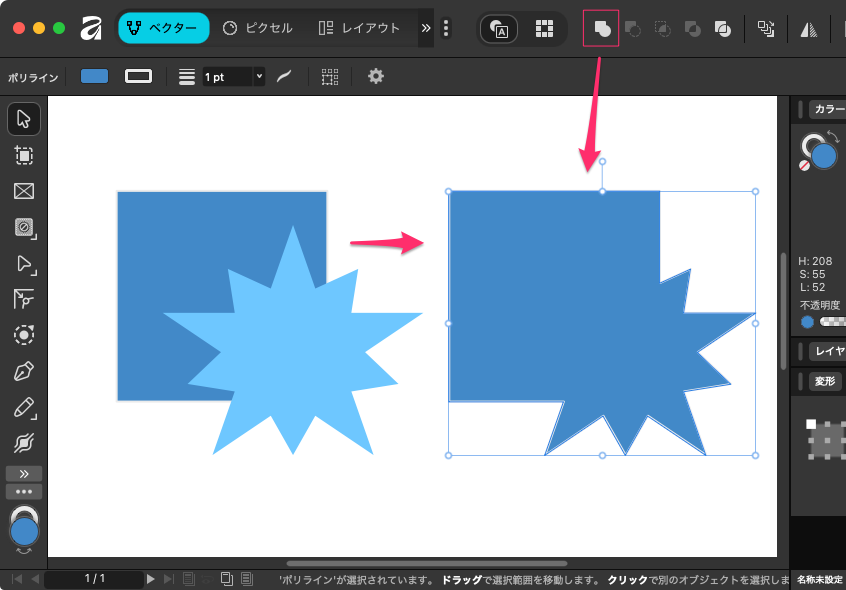Select the Move tool arrow icon
846x590 pixels.
coord(24,119)
